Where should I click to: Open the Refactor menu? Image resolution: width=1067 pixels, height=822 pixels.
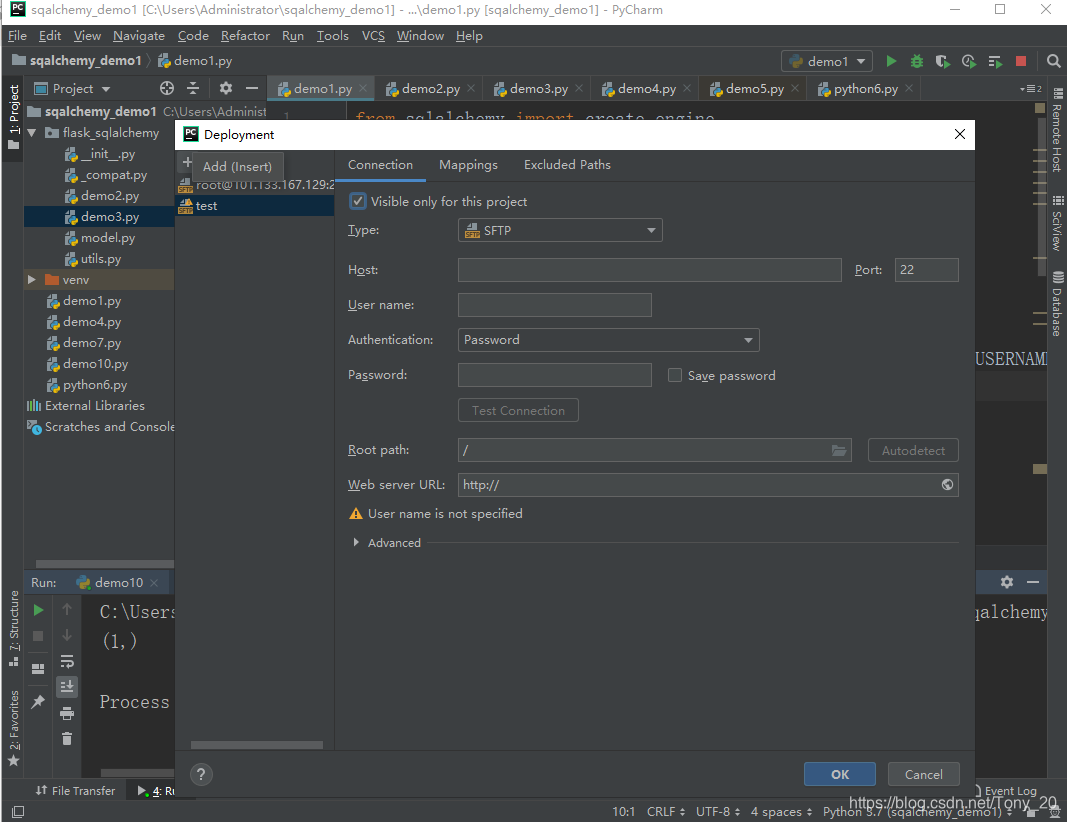pos(245,35)
